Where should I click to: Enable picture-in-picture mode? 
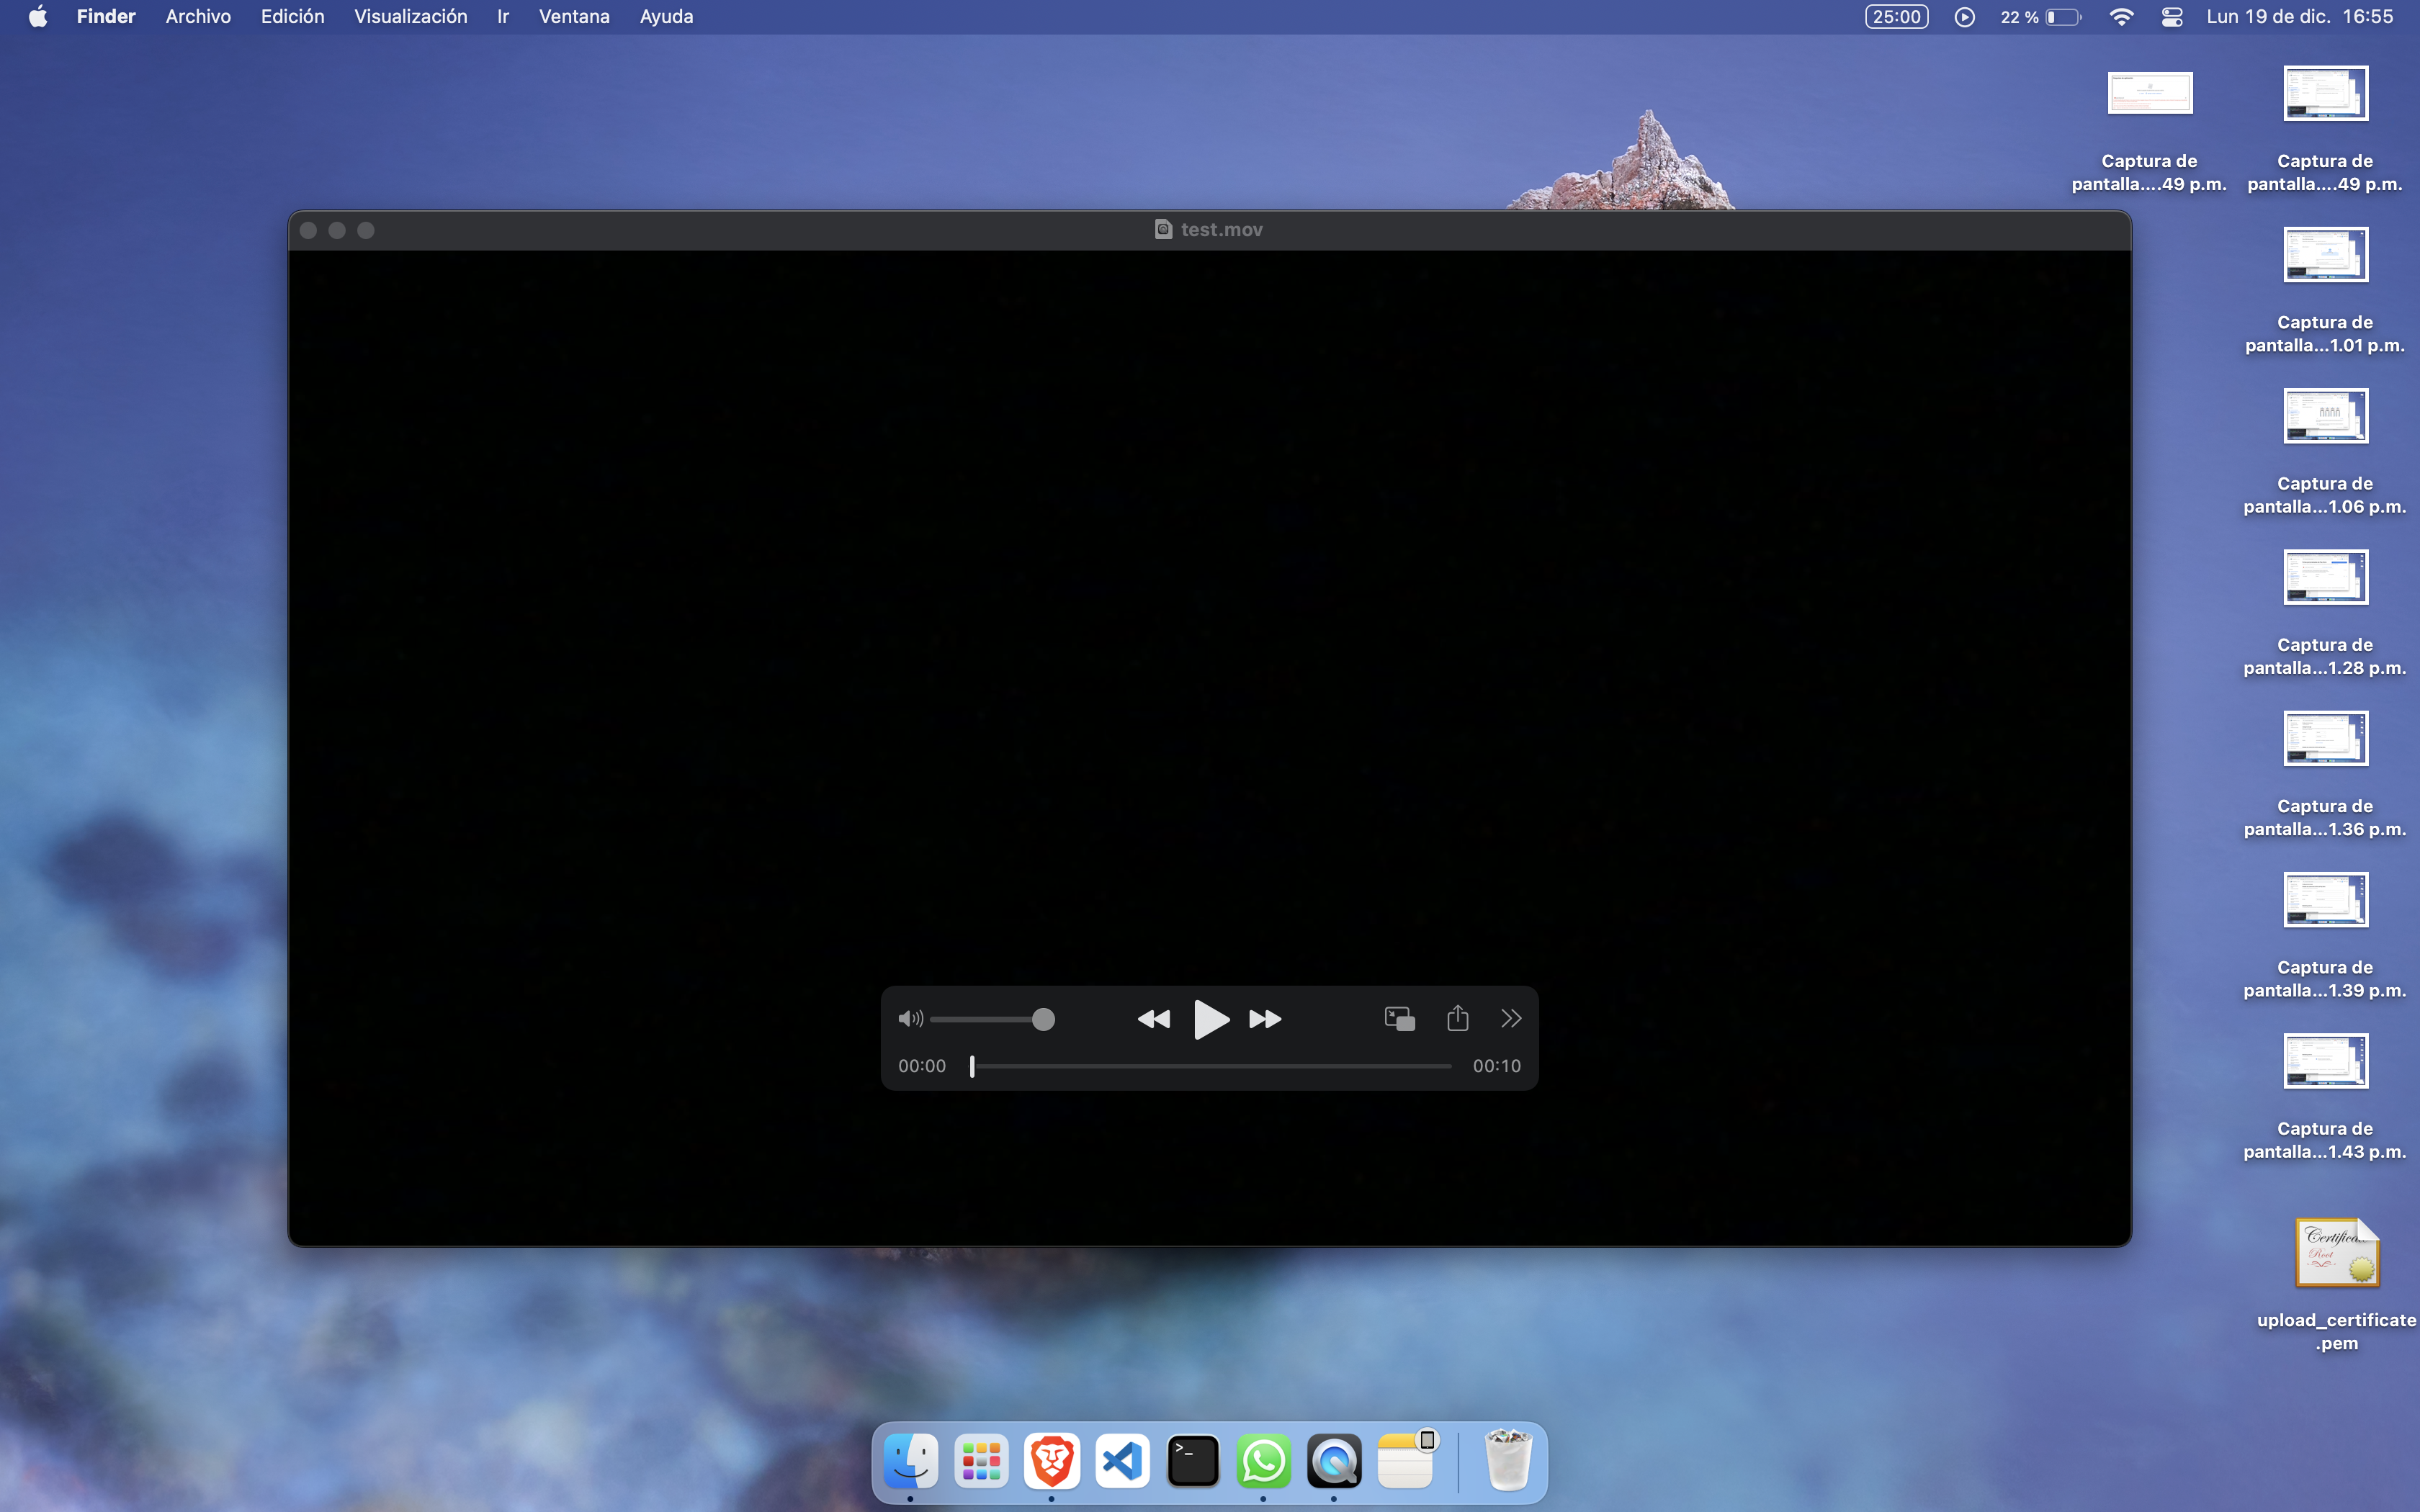tap(1399, 1019)
